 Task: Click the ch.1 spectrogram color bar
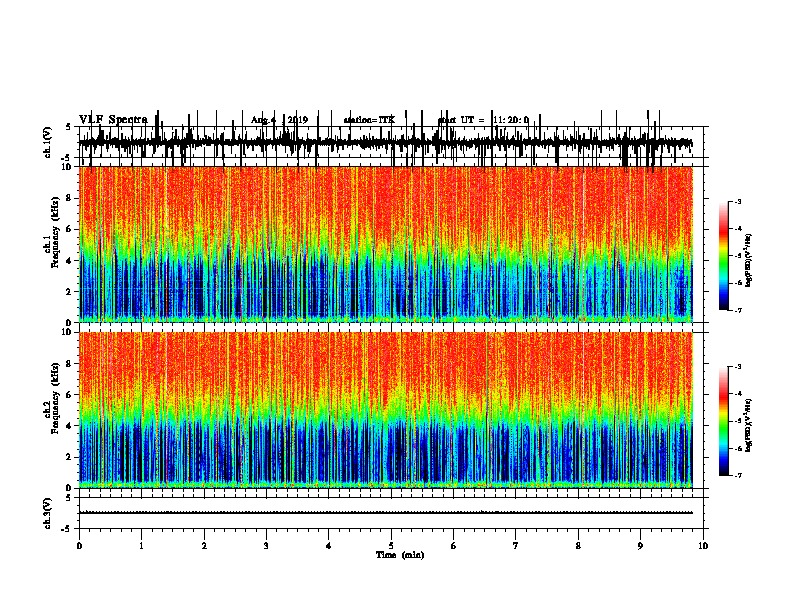pos(723,256)
